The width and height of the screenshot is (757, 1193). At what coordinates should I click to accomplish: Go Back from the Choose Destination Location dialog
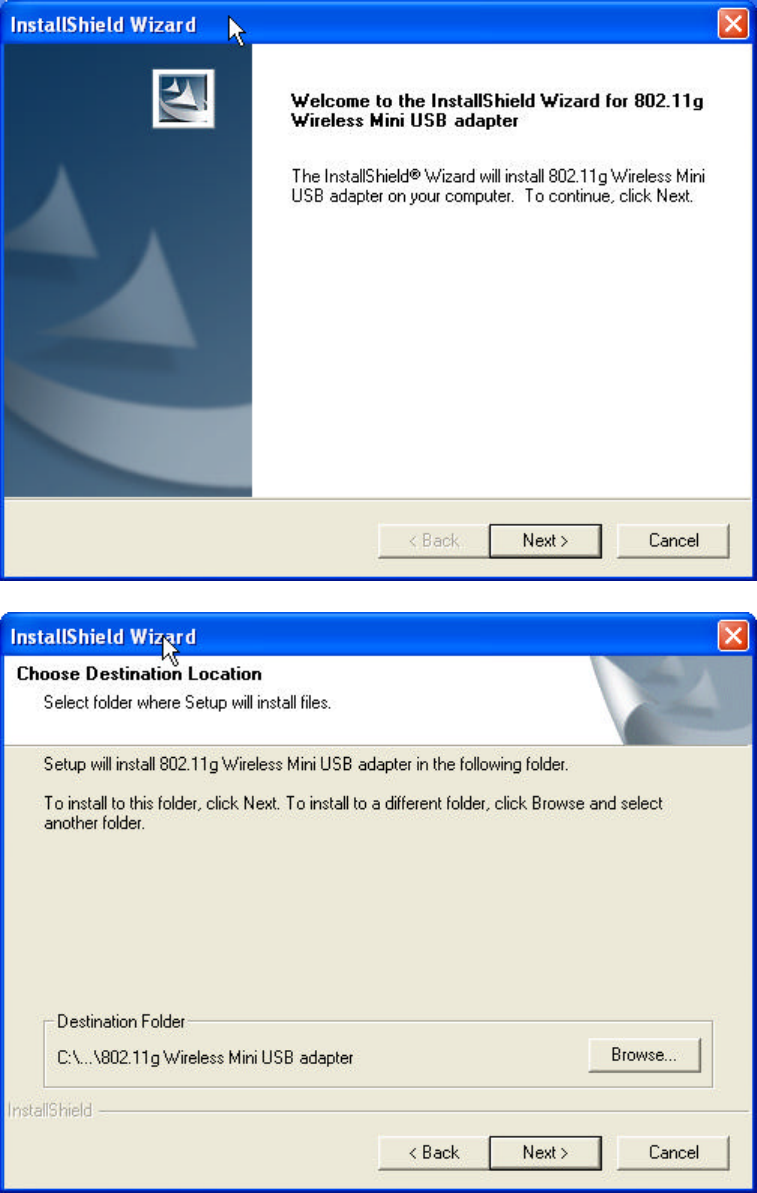tap(433, 1152)
